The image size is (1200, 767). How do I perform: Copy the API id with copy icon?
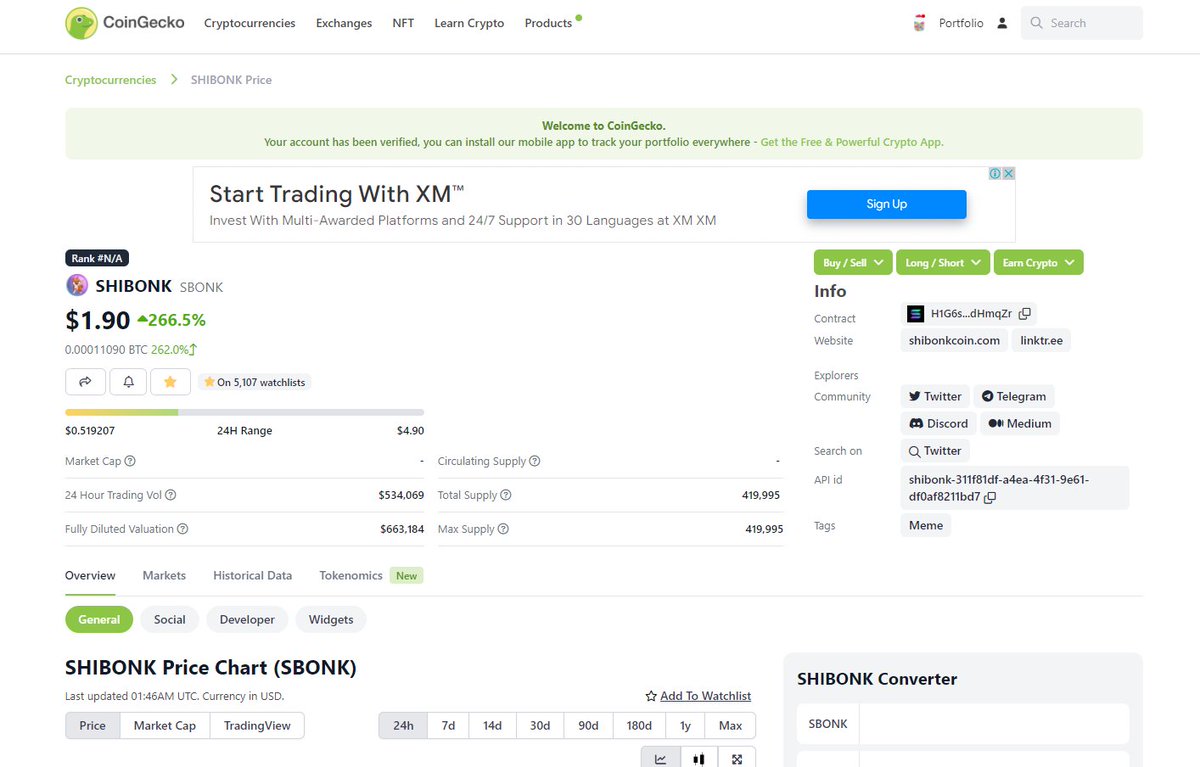tap(990, 497)
